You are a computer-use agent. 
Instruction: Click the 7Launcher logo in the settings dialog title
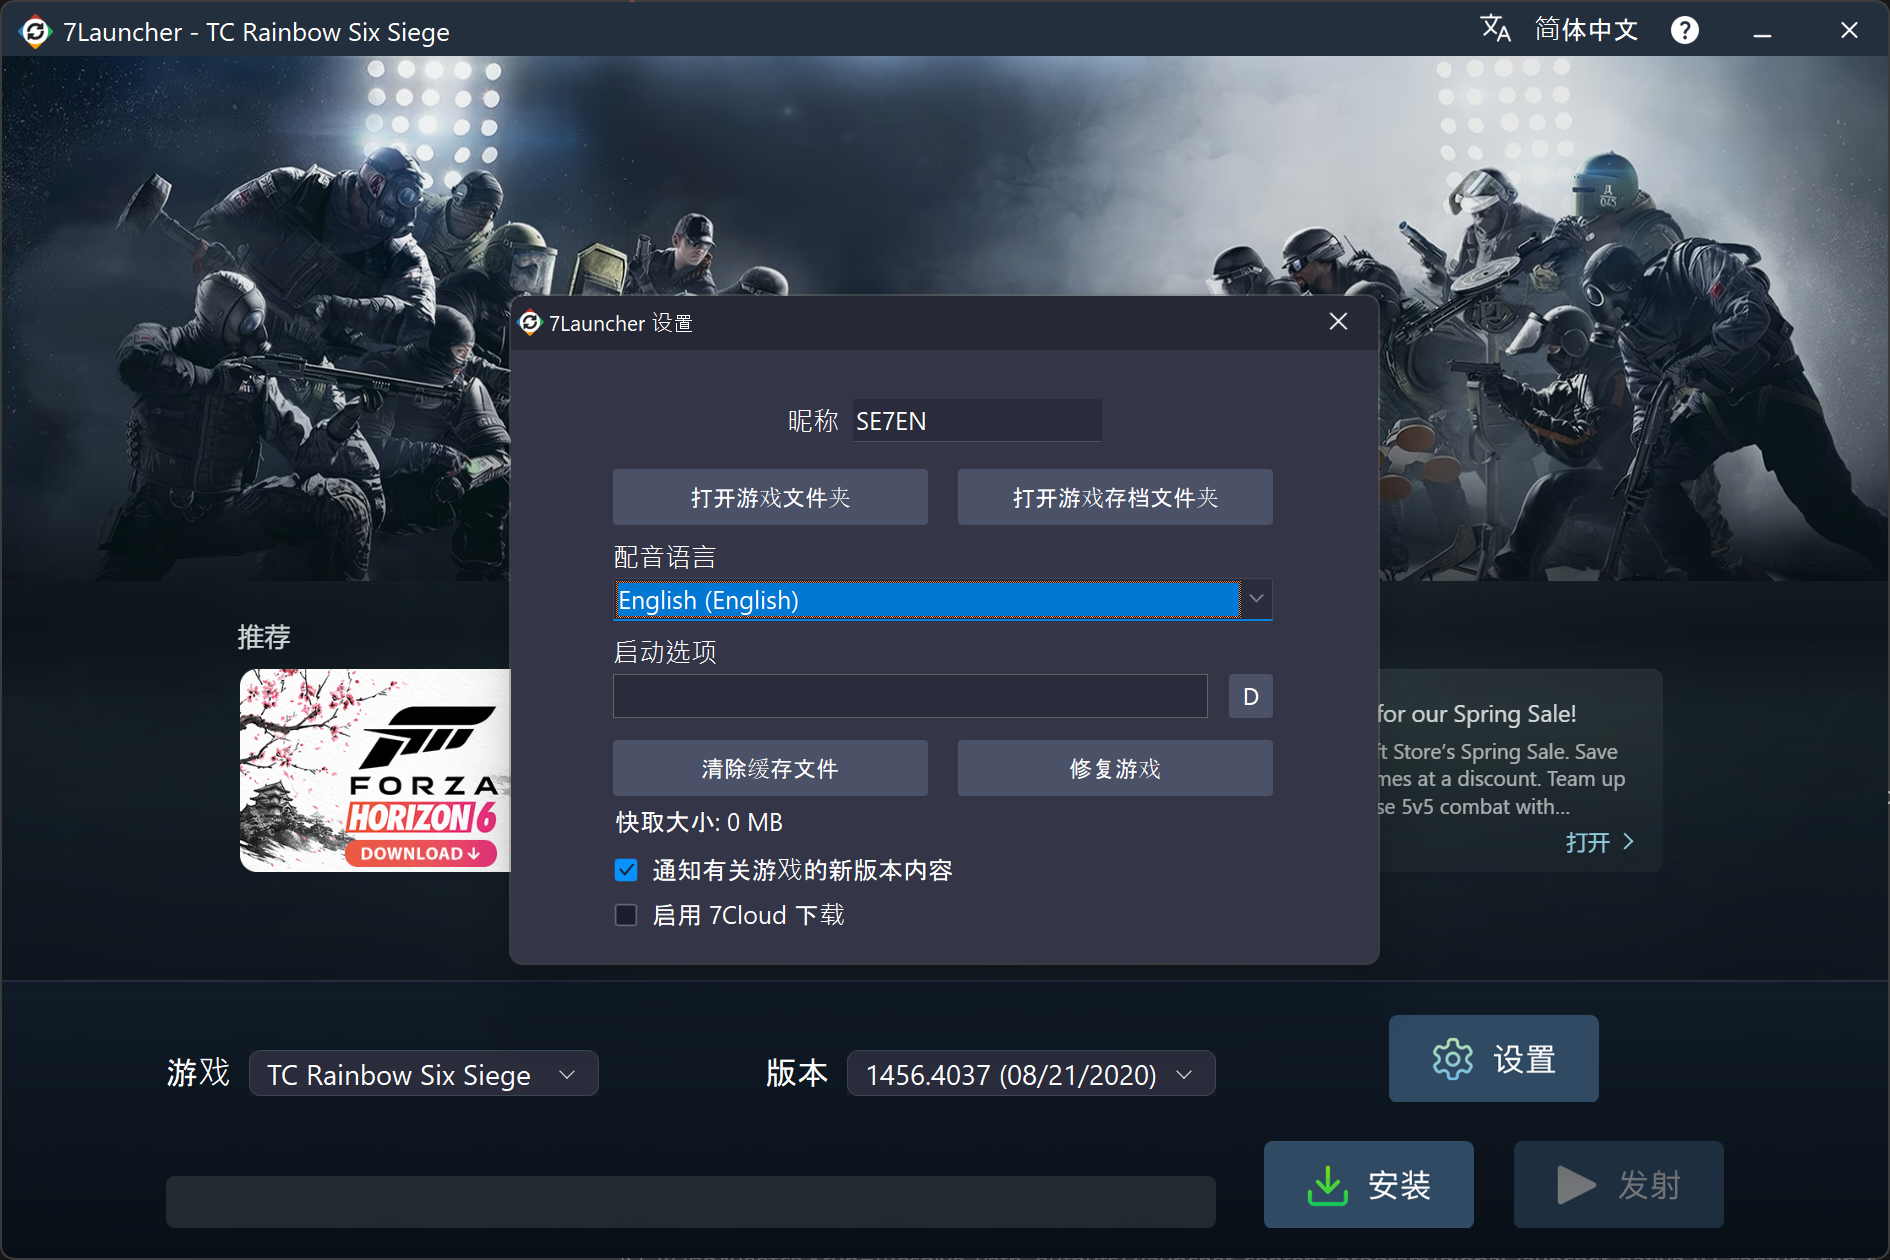point(530,323)
